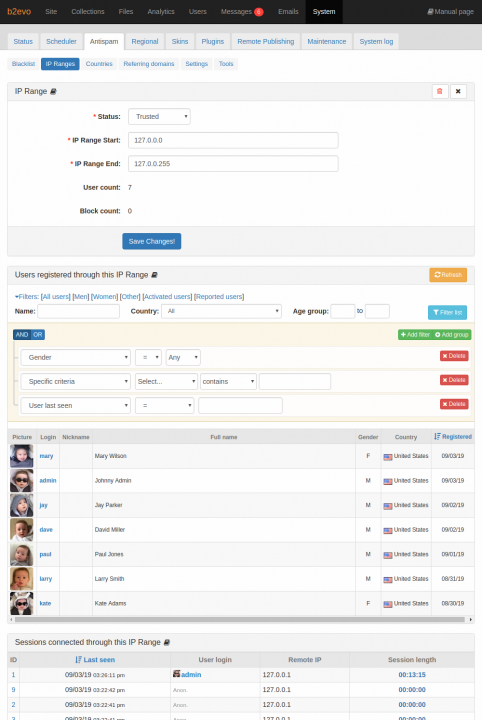The image size is (482, 720).
Task: Open the Referring domains sub-tab
Action: pos(149,64)
